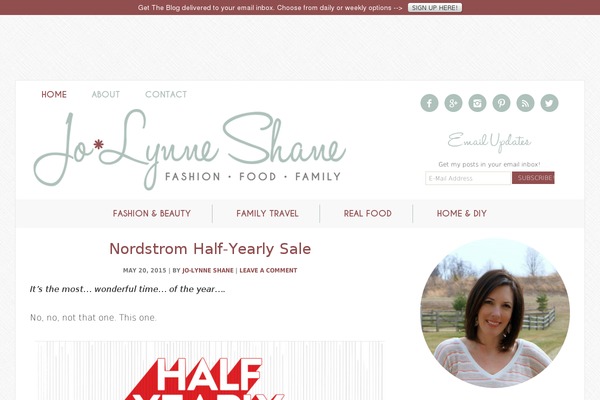Screen dimensions: 600x400
Task: Open the Google Plus social icon
Action: pos(453,103)
